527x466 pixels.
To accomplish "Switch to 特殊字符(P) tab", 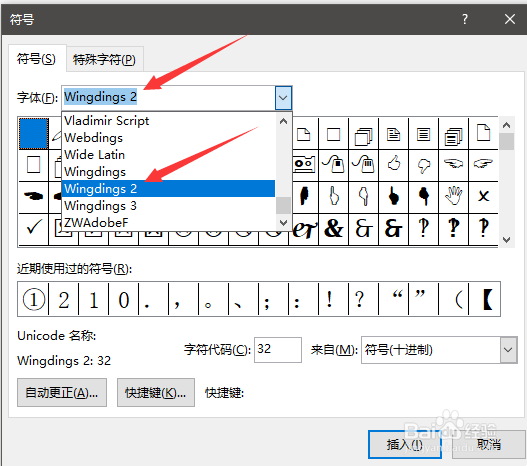I will pyautogui.click(x=105, y=60).
